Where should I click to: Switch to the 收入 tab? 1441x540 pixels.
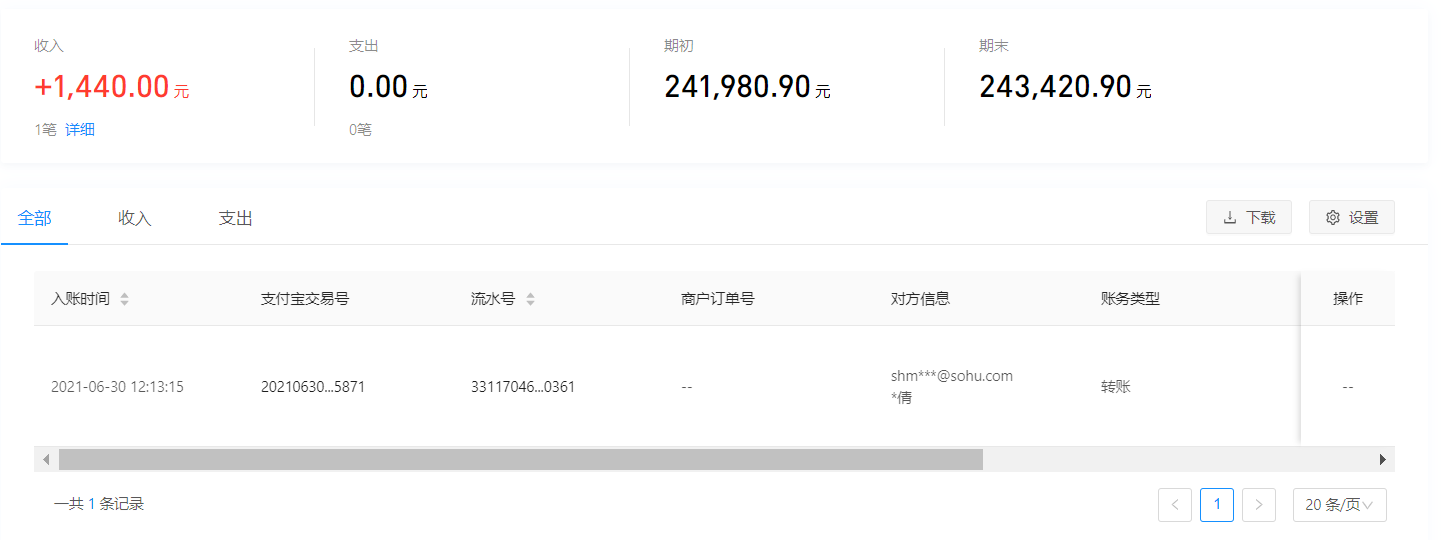[x=135, y=218]
